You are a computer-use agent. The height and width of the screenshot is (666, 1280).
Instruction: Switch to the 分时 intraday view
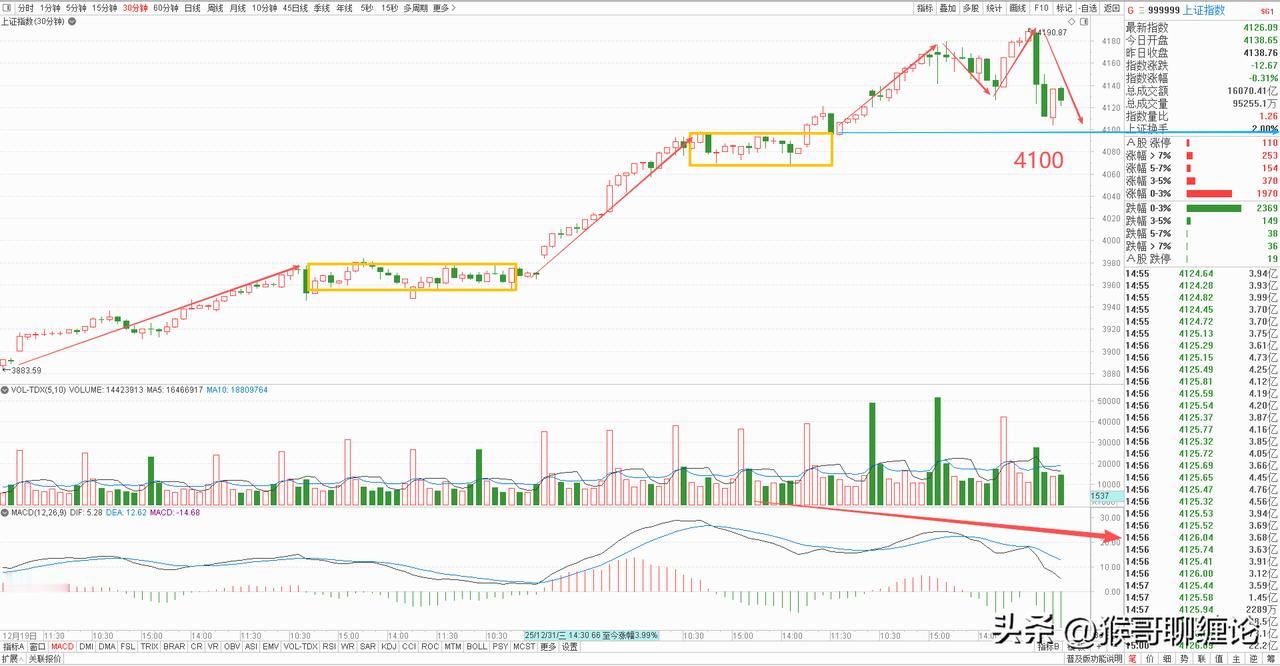pos(25,7)
